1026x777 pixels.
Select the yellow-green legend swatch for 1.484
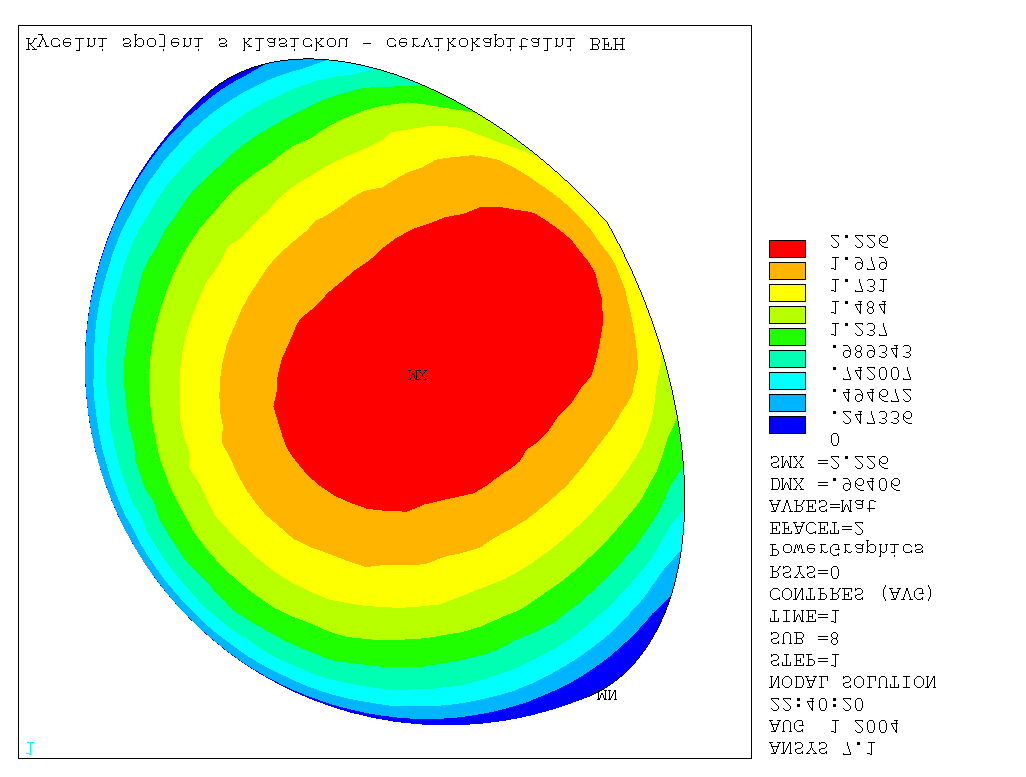[787, 315]
